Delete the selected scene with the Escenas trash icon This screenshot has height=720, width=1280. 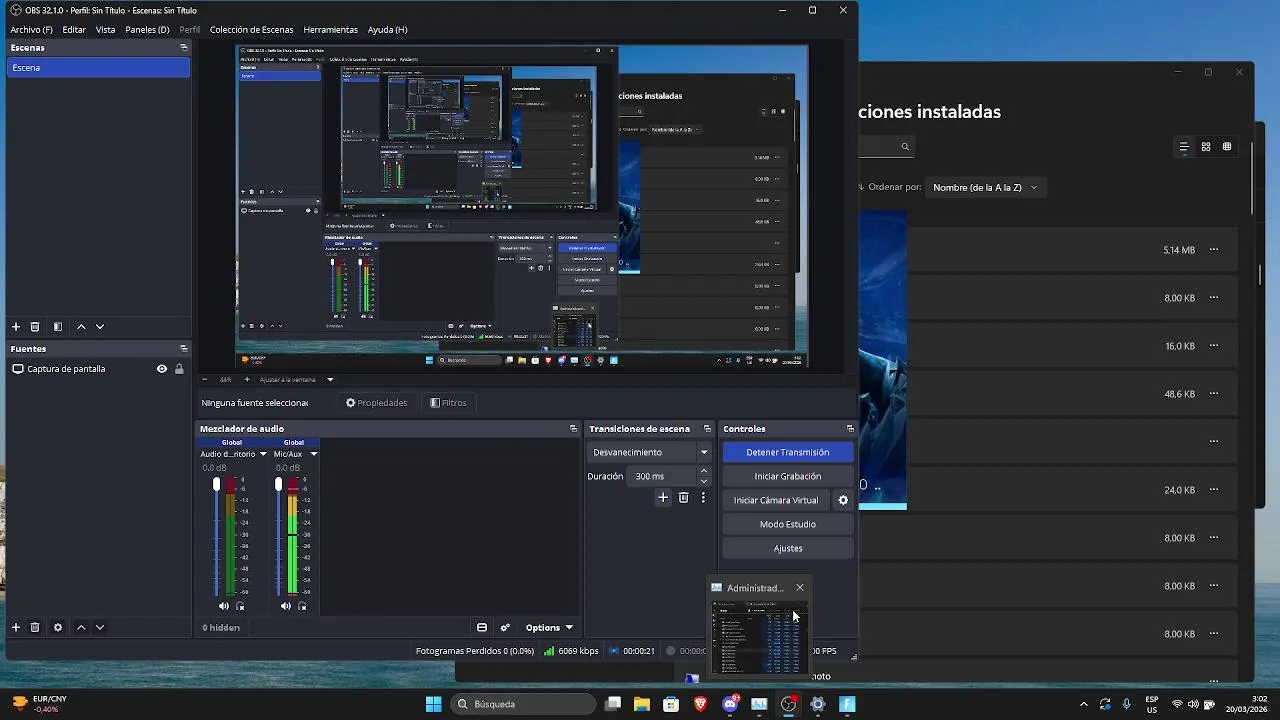point(35,327)
